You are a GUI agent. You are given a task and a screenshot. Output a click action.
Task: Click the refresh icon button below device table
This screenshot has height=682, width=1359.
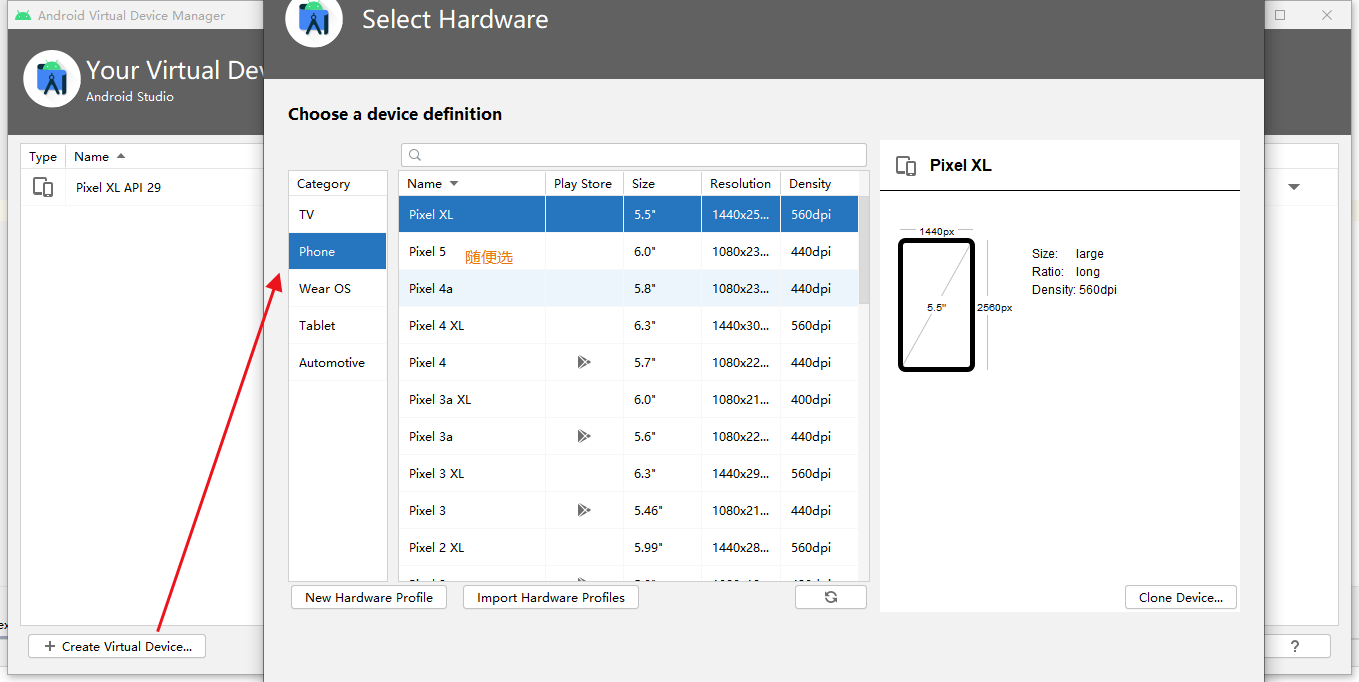click(x=831, y=597)
